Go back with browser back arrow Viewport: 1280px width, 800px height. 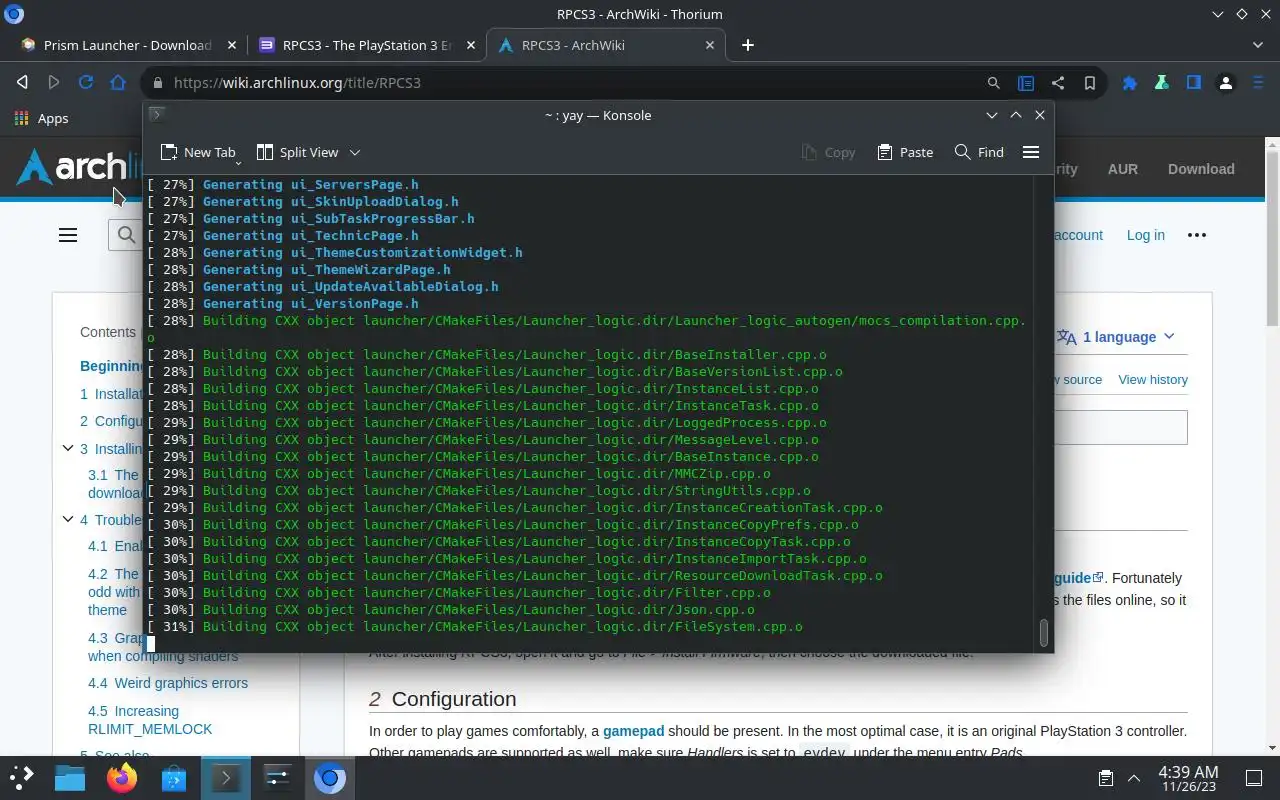coord(22,83)
